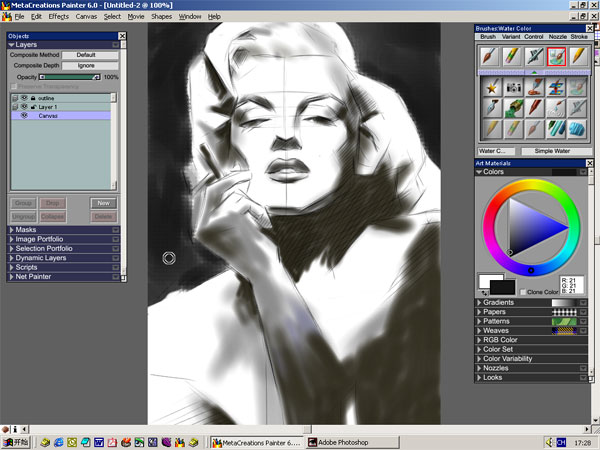Toggle visibility of Layer 1

(x=24, y=107)
